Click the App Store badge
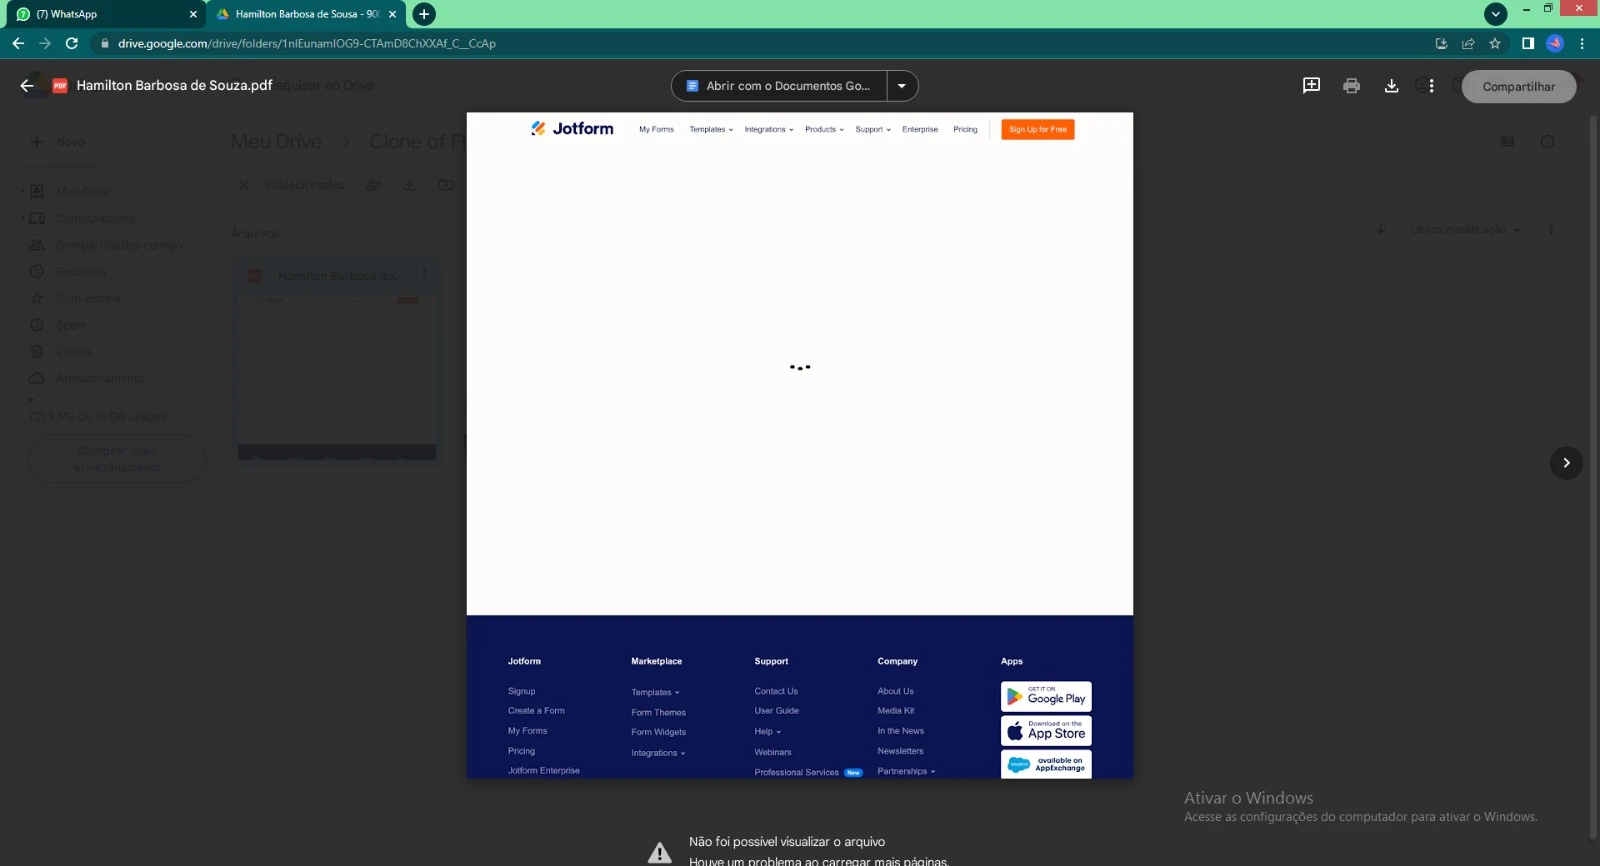Image resolution: width=1600 pixels, height=866 pixels. pyautogui.click(x=1046, y=730)
